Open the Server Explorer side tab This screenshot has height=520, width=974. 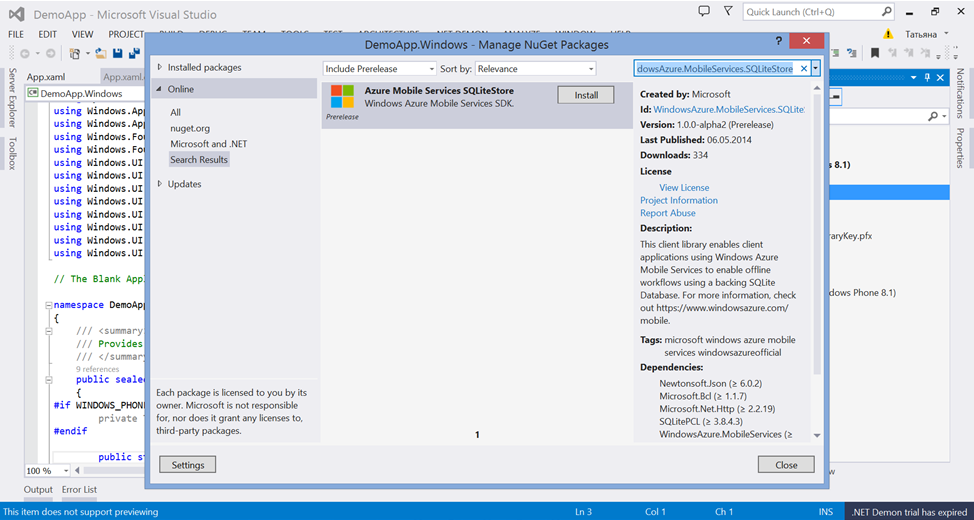12,98
